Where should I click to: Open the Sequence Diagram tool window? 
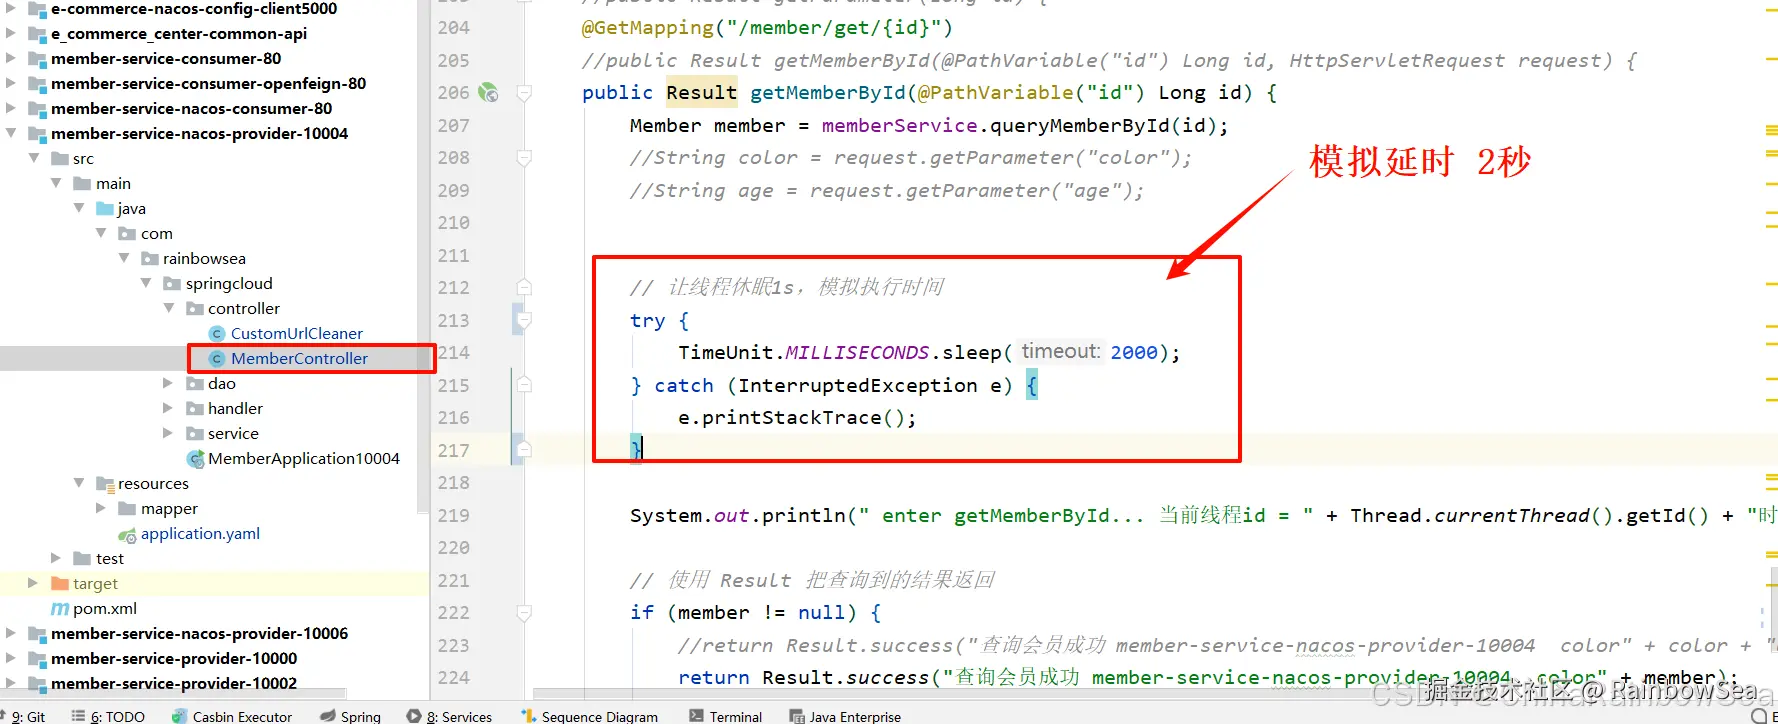click(x=589, y=716)
